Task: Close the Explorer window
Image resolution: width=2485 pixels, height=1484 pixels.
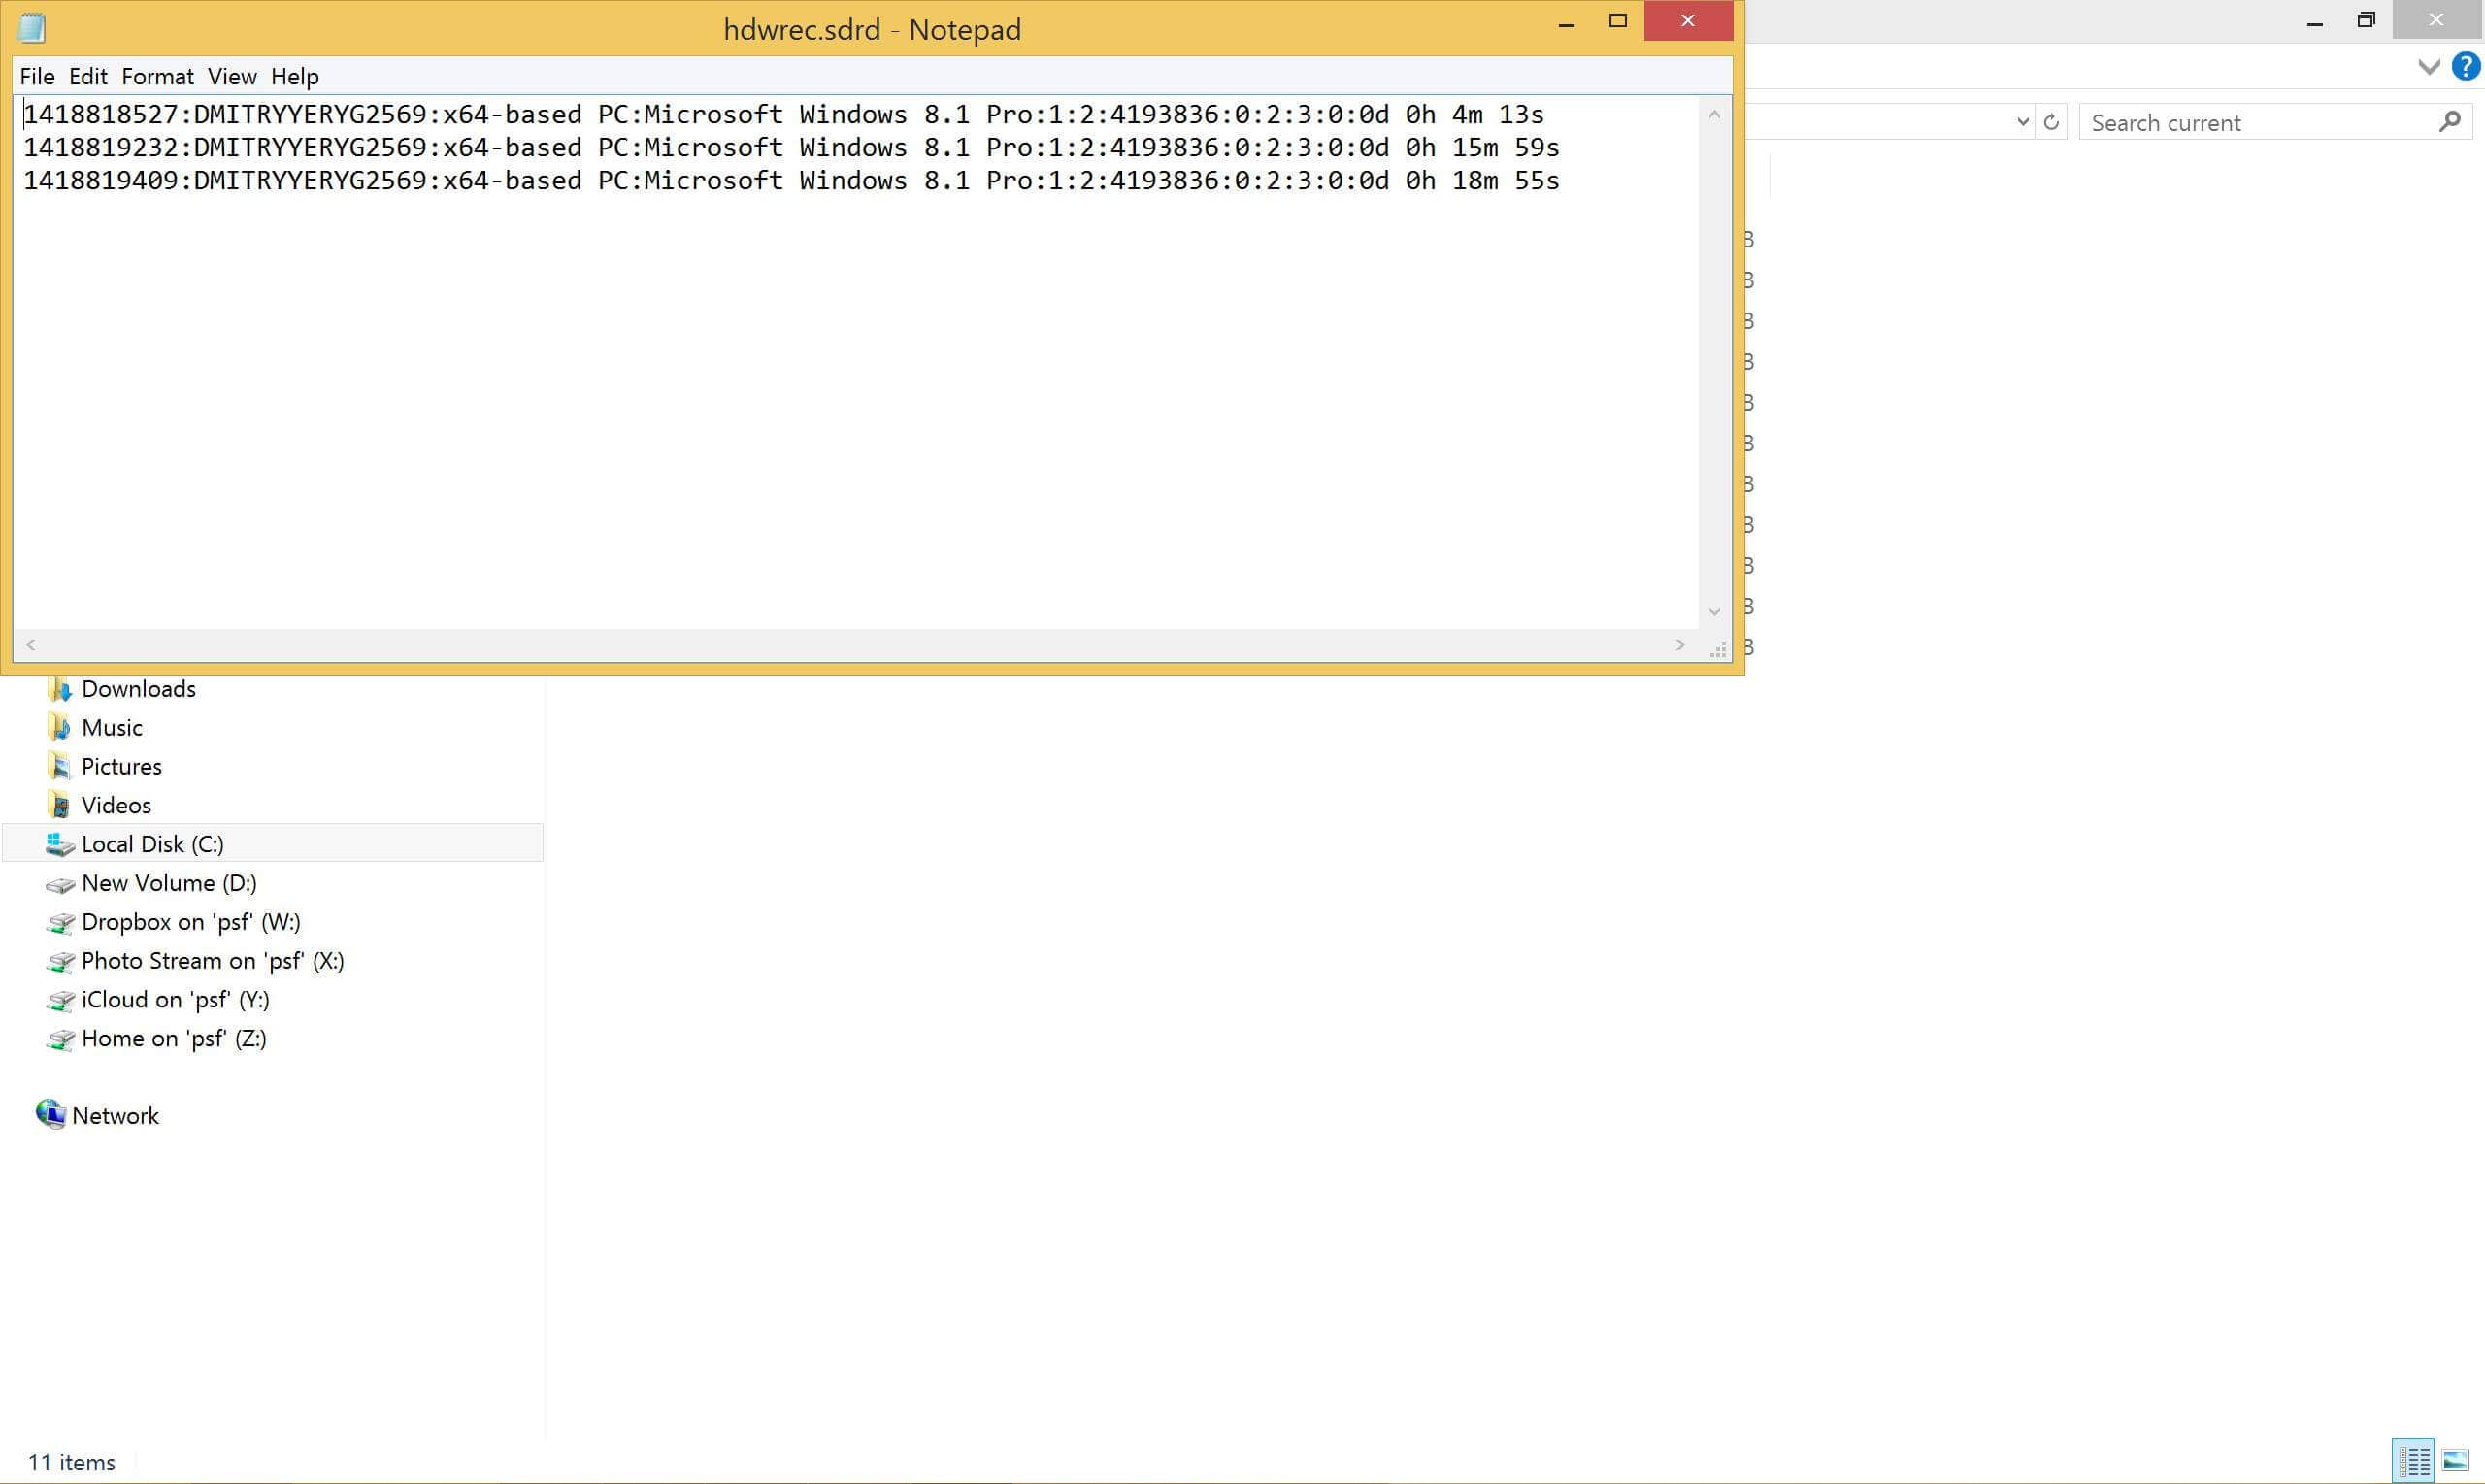Action: (2437, 20)
